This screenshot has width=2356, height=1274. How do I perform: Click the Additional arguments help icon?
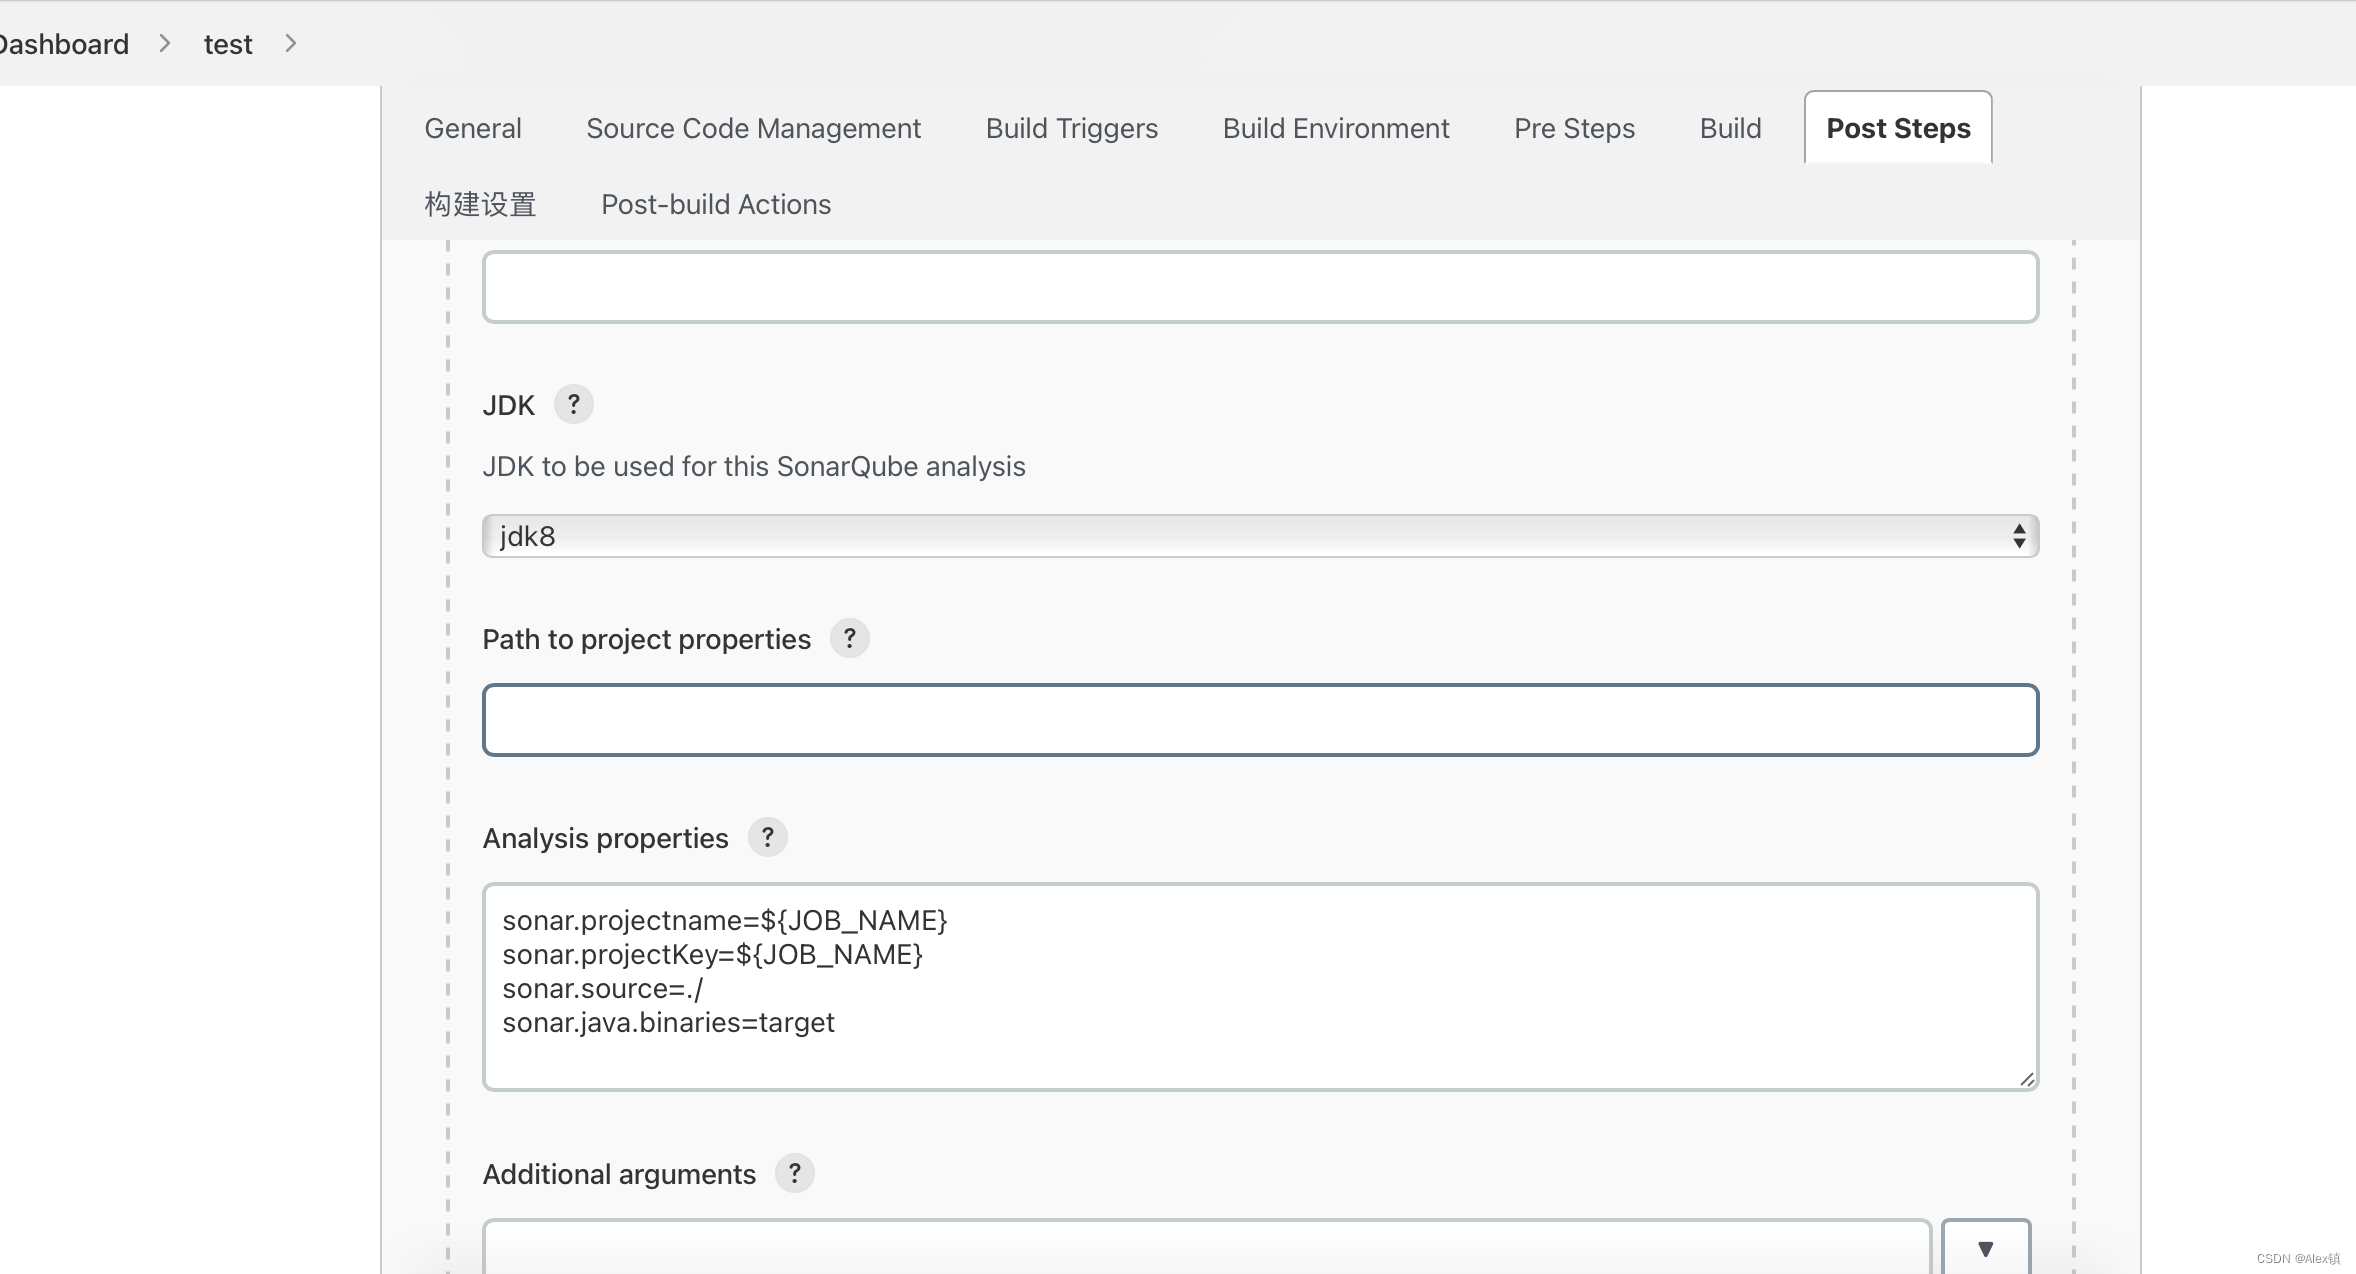click(794, 1172)
